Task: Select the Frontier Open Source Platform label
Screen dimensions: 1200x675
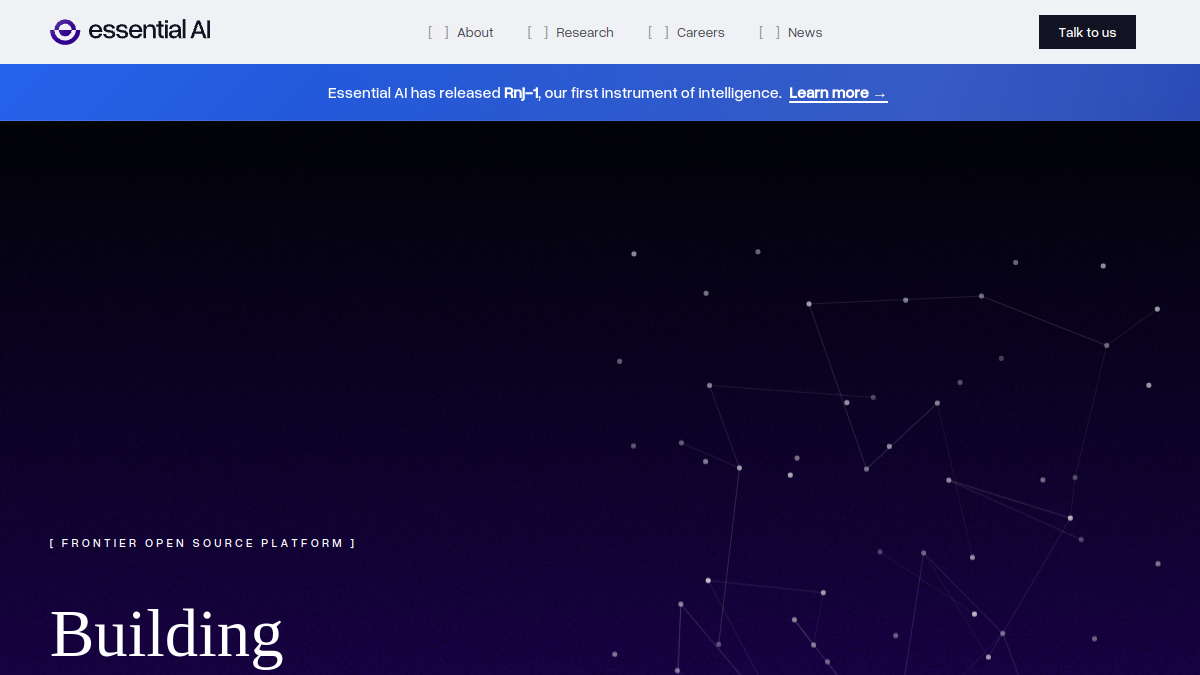Action: coord(203,543)
